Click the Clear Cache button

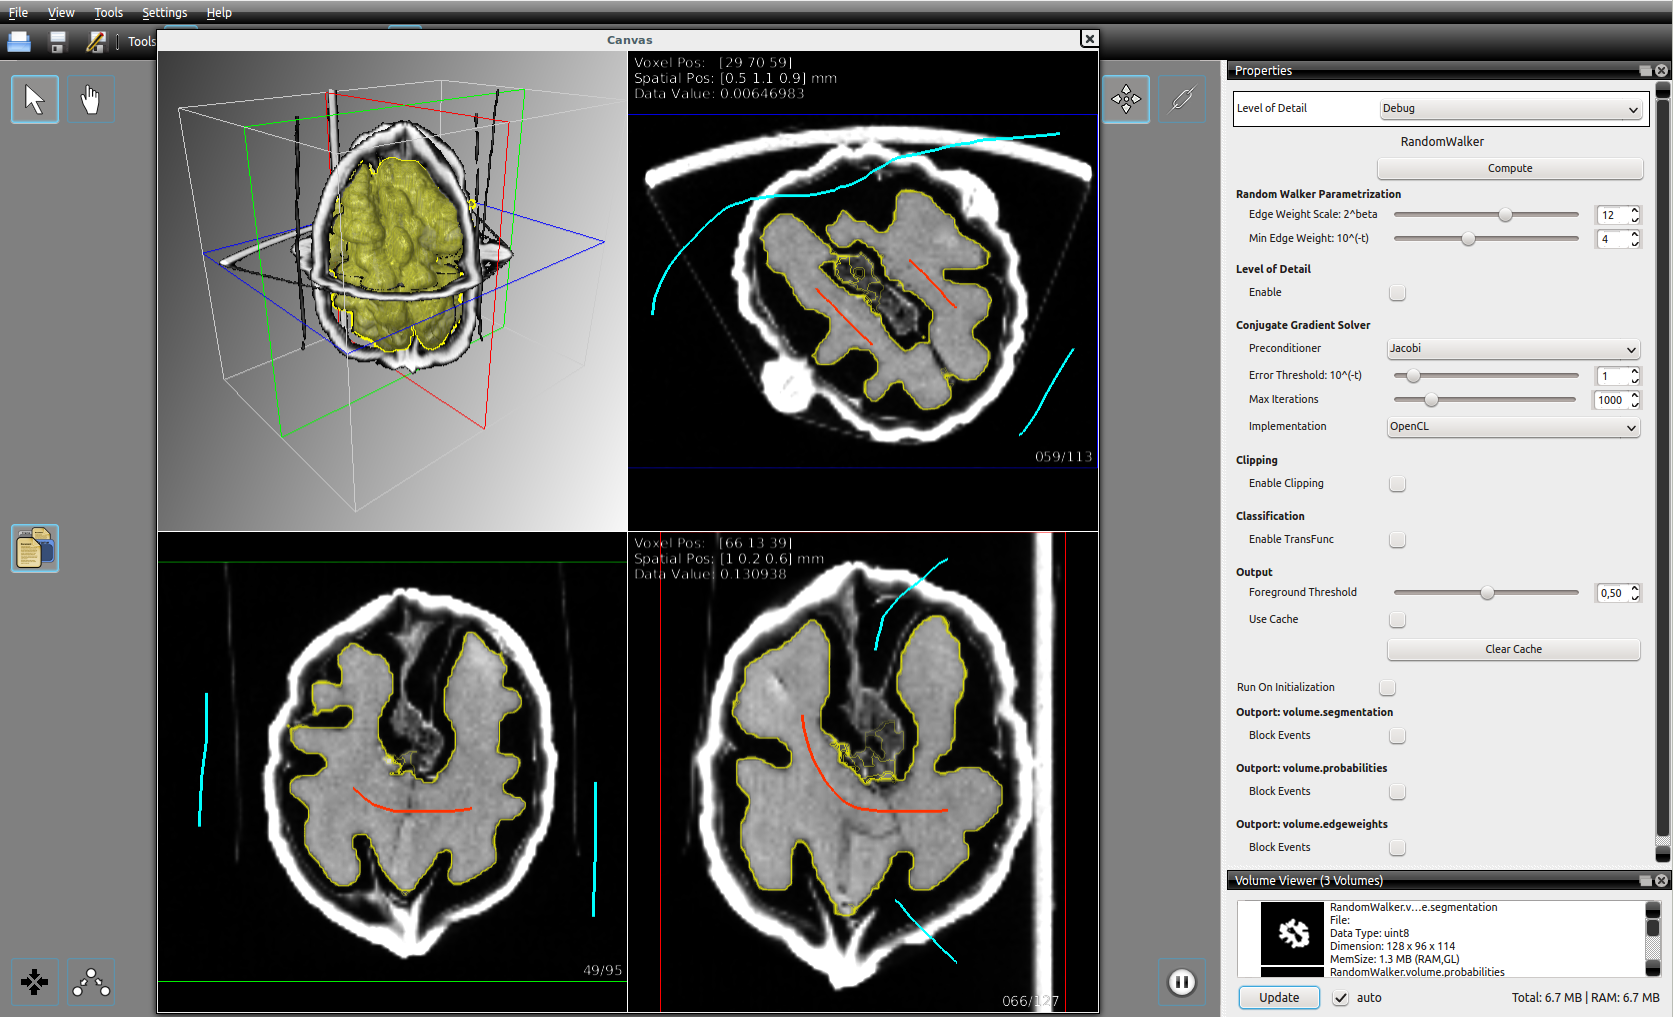pos(1512,650)
